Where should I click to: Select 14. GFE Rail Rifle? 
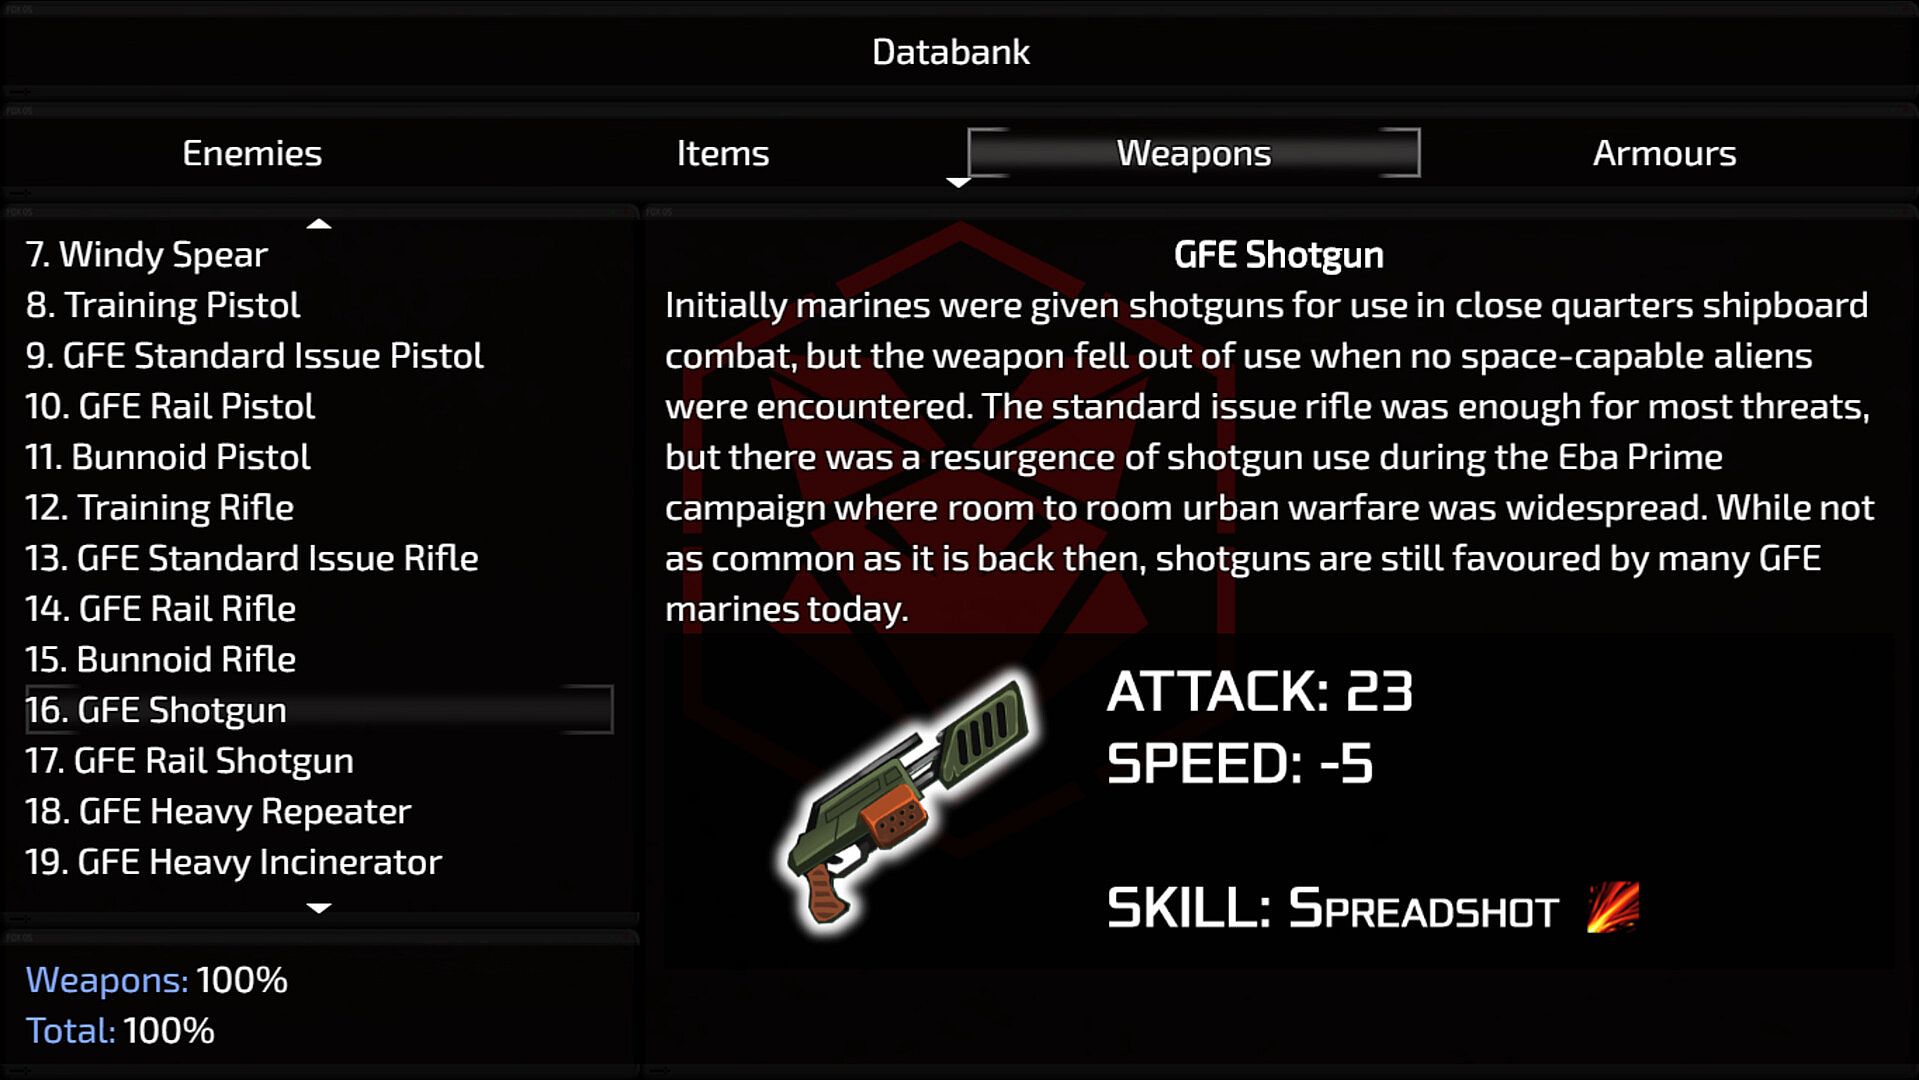point(160,609)
